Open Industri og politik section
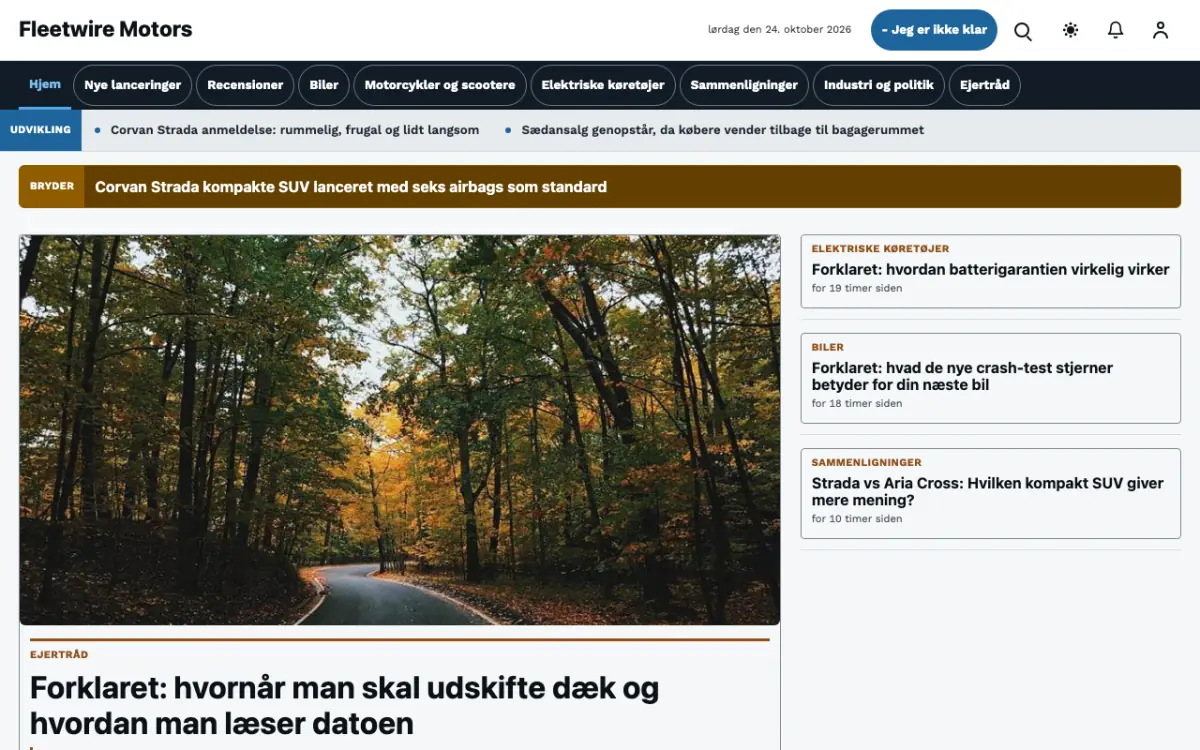Viewport: 1200px width, 750px height. (879, 85)
